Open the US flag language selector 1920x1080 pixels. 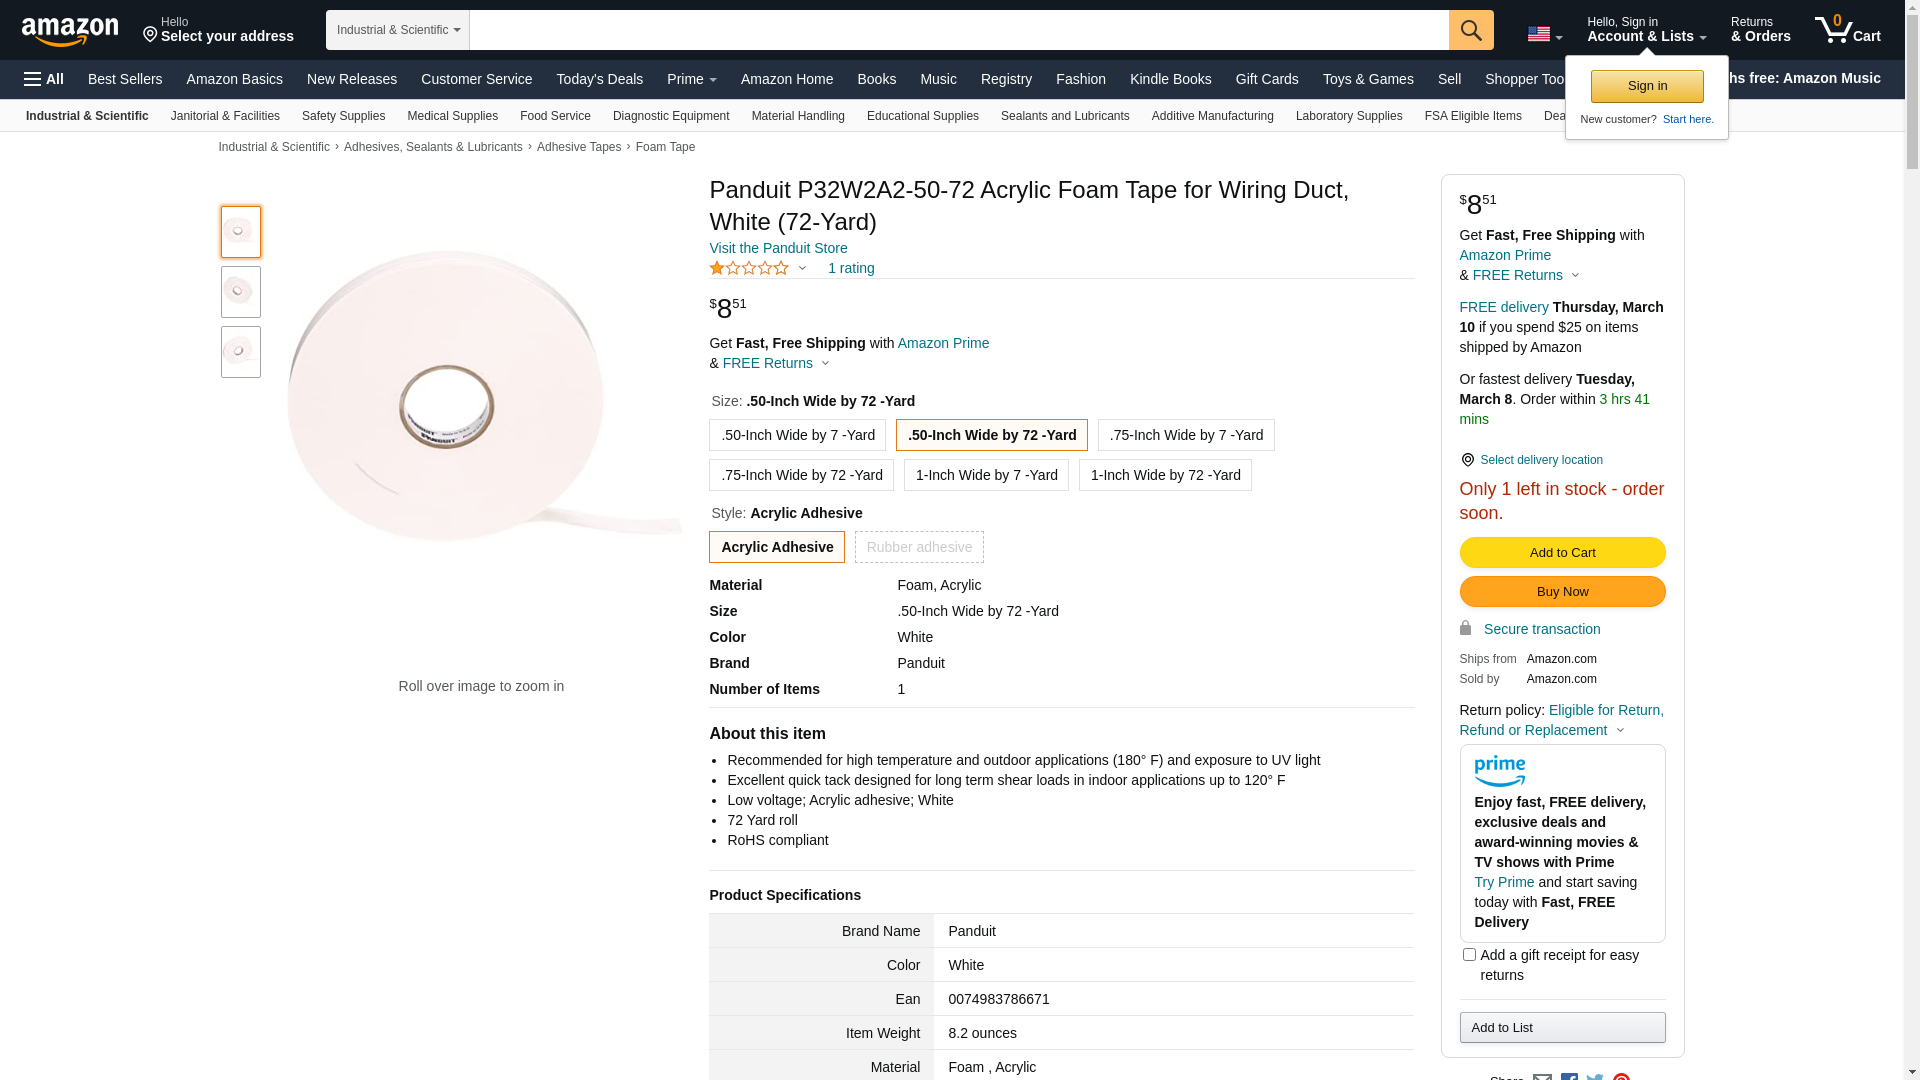(1544, 35)
